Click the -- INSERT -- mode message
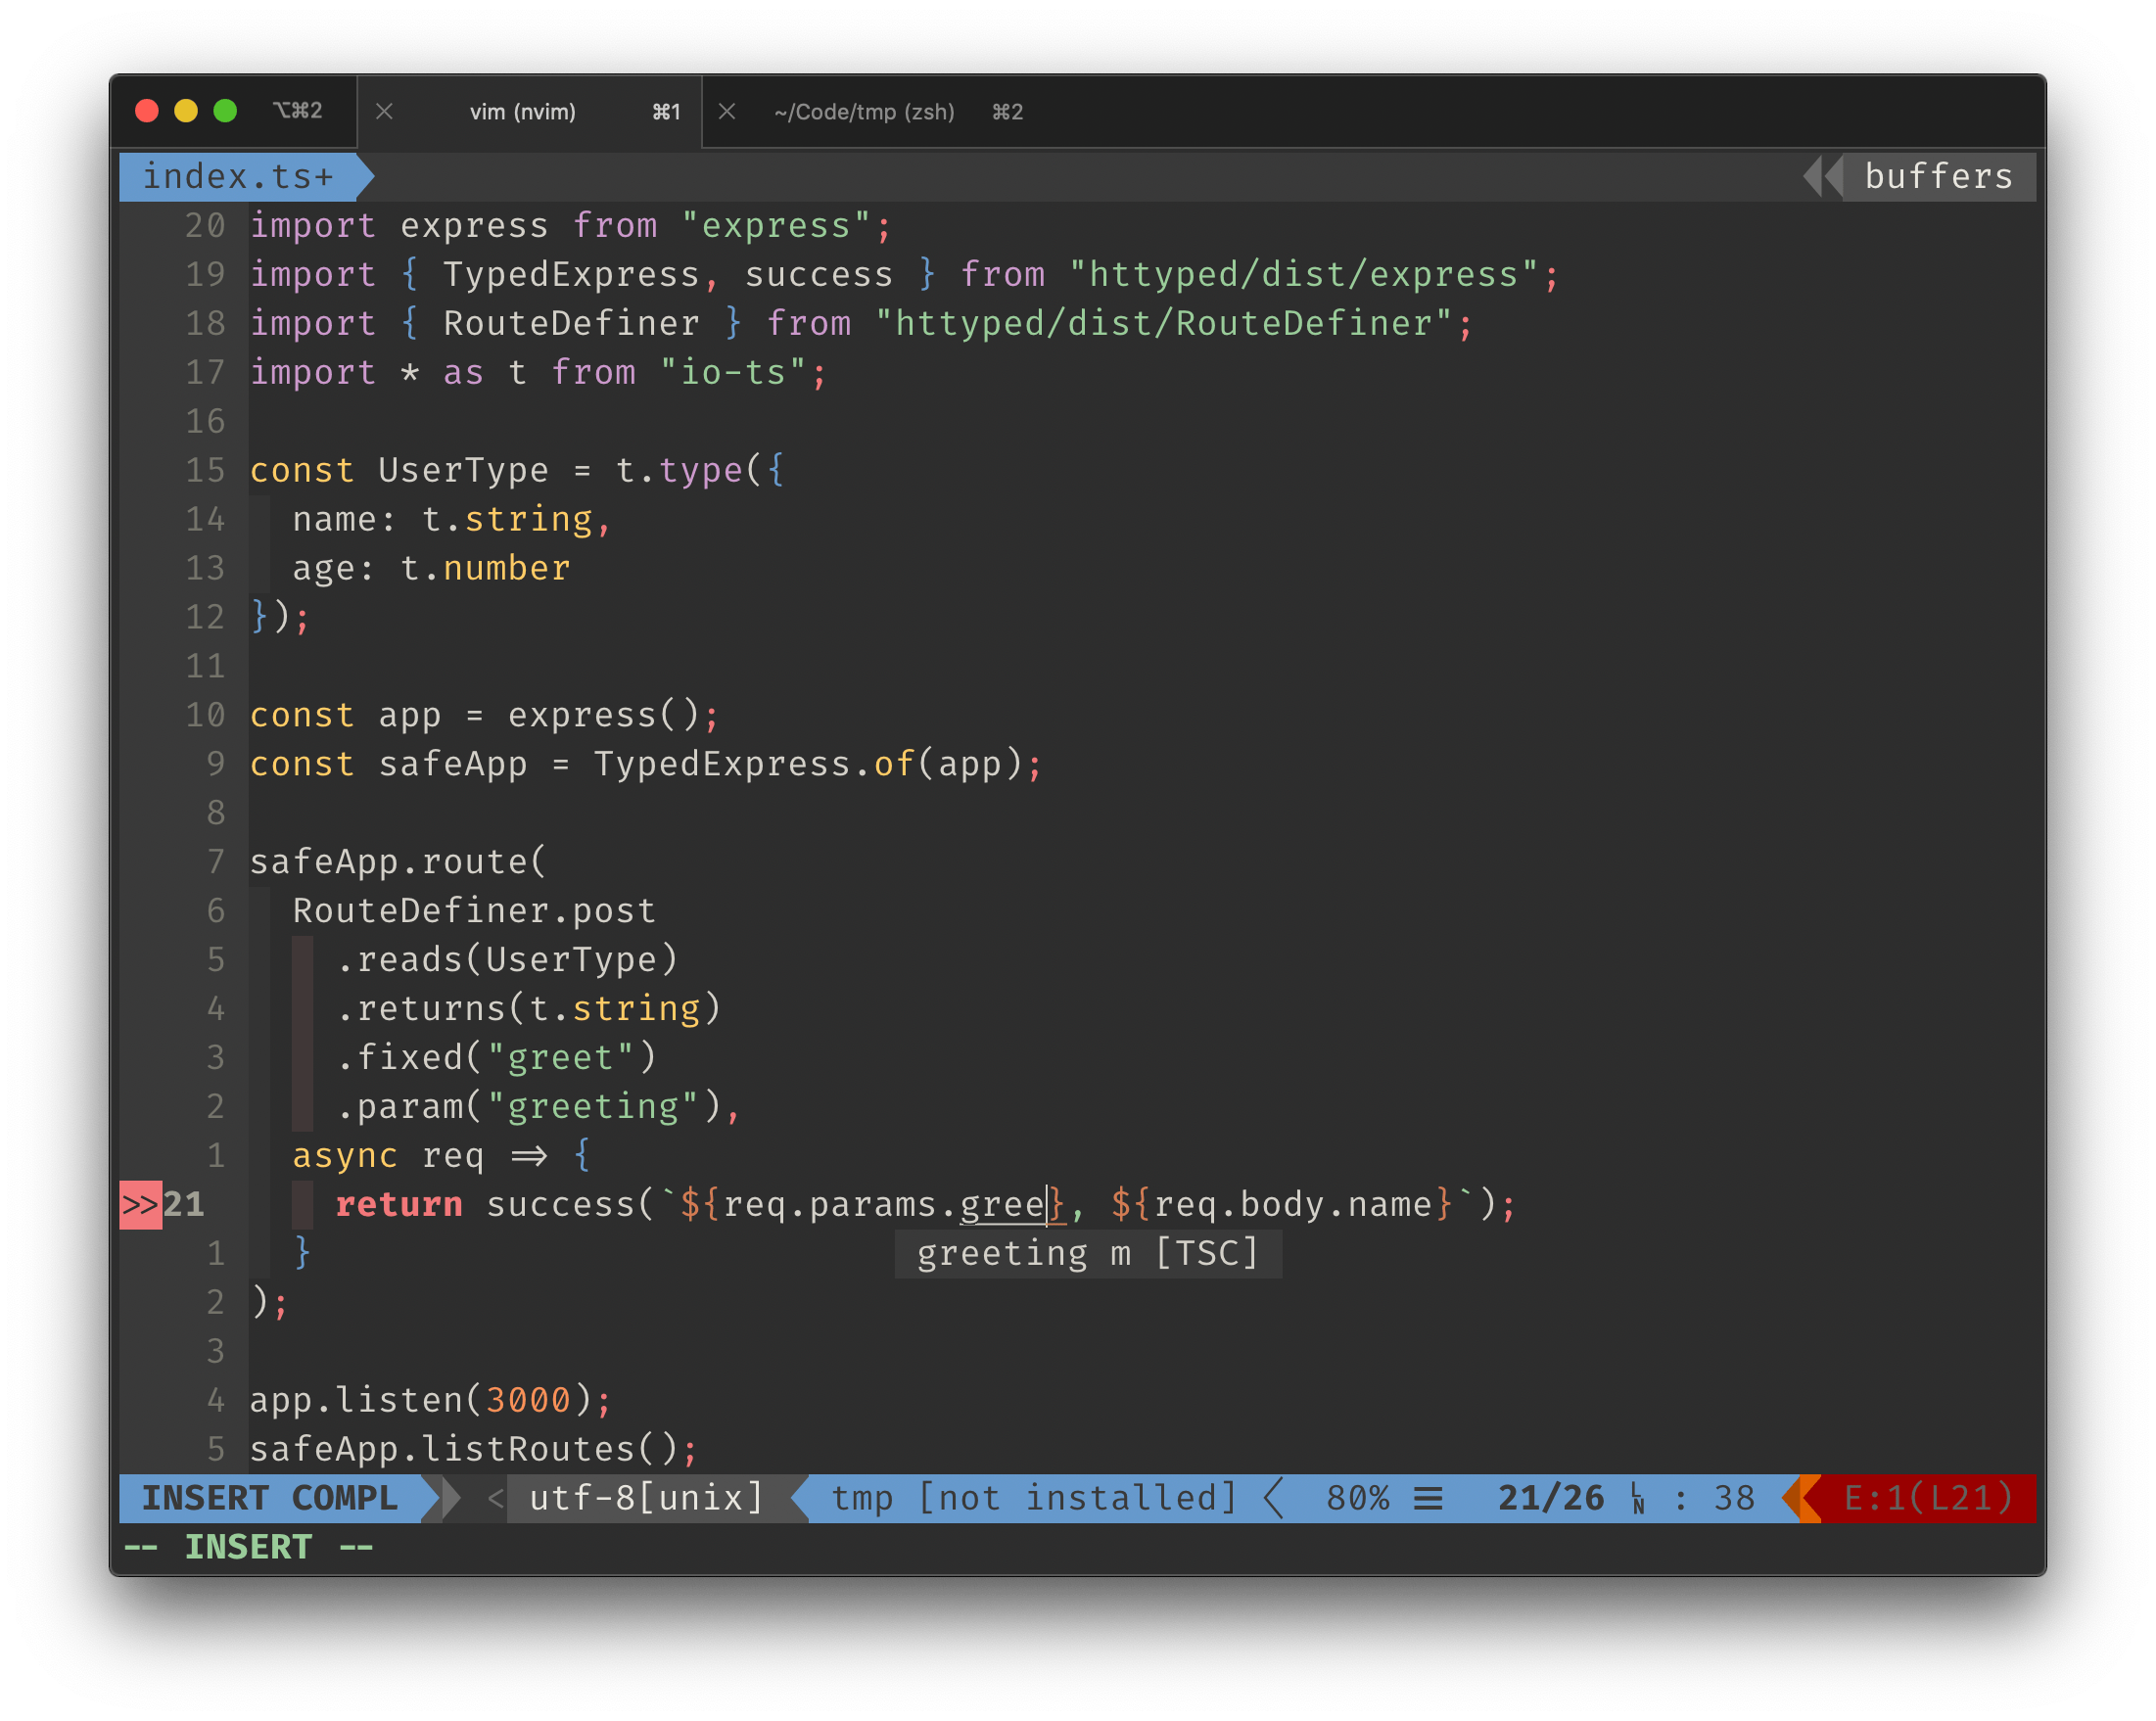The width and height of the screenshot is (2156, 1721). [x=248, y=1547]
